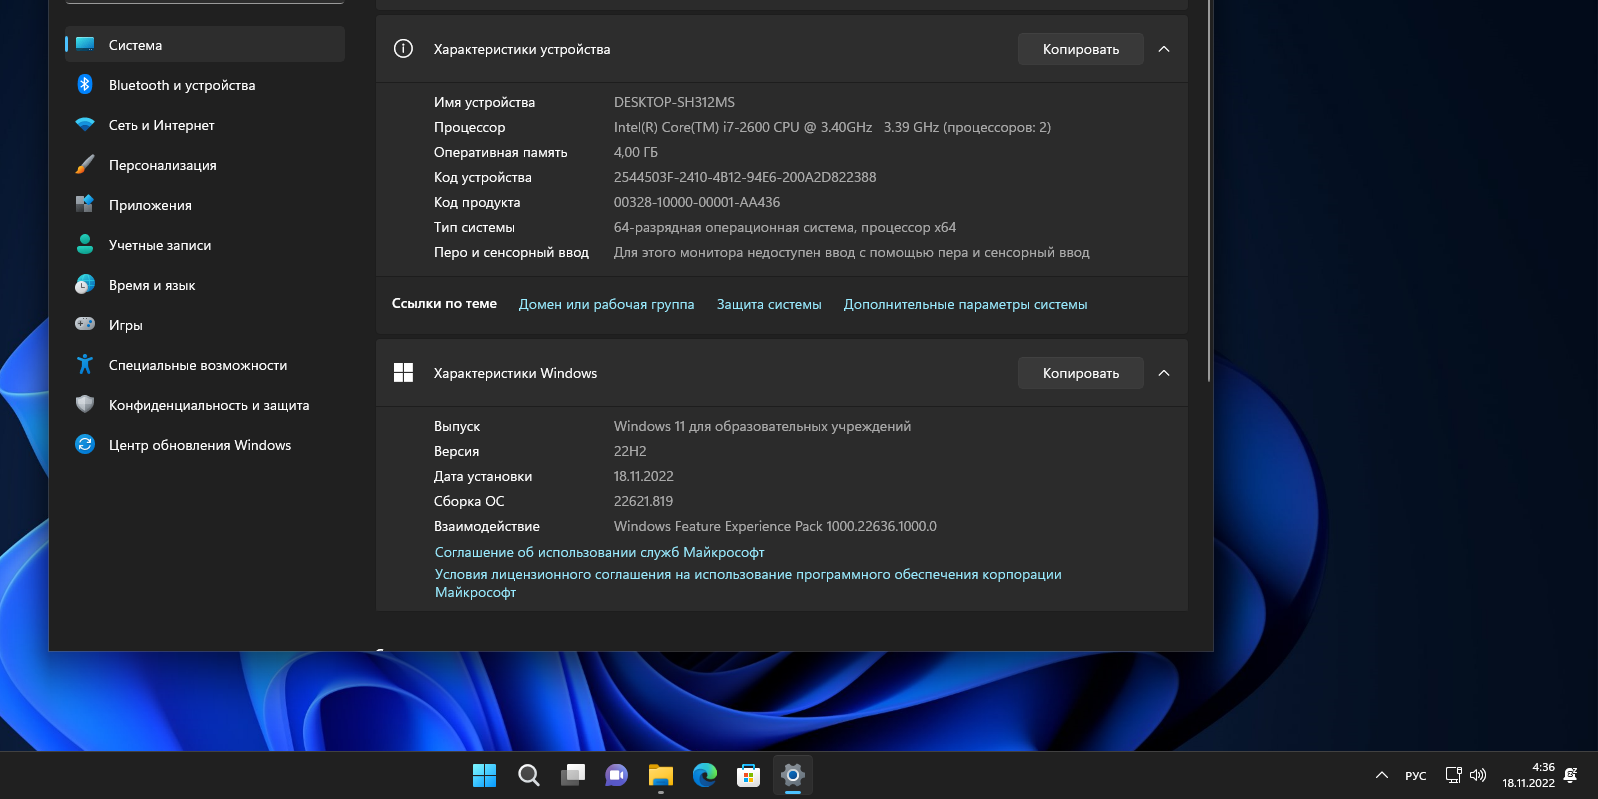Viewport: 1598px width, 799px height.
Task: Open the Защита системы link
Action: point(769,304)
